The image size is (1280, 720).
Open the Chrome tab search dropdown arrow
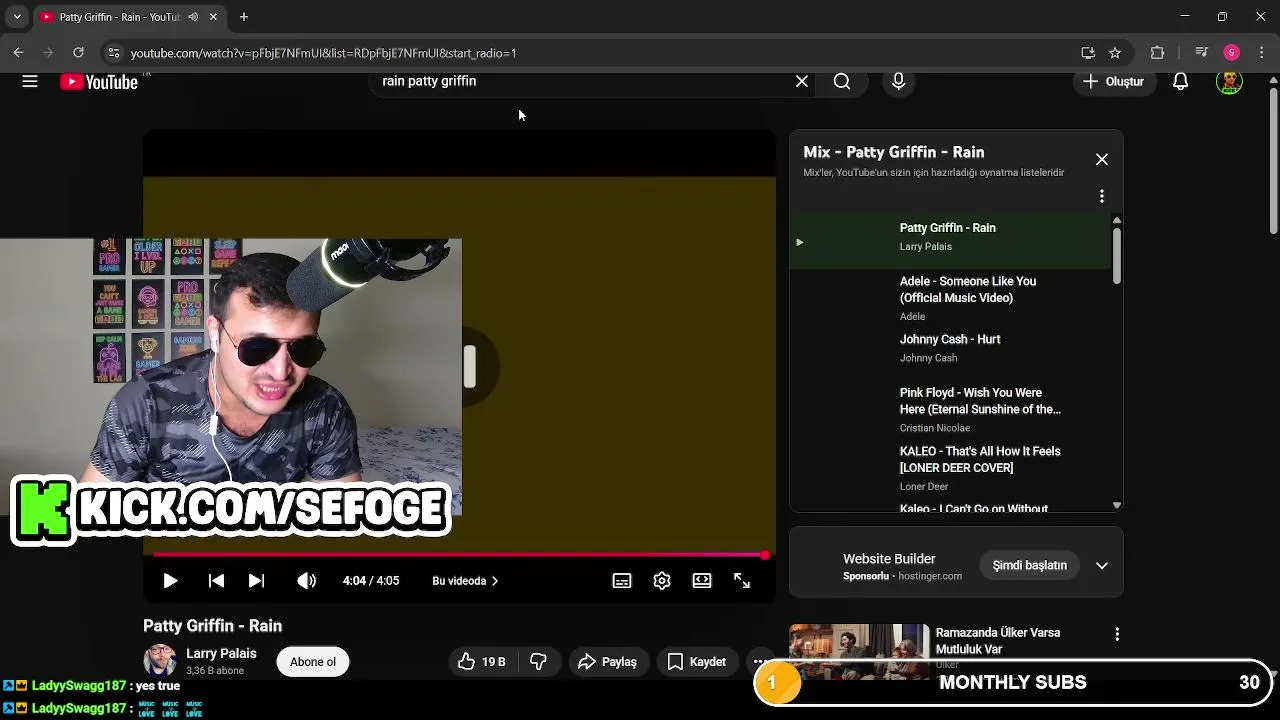(x=16, y=17)
